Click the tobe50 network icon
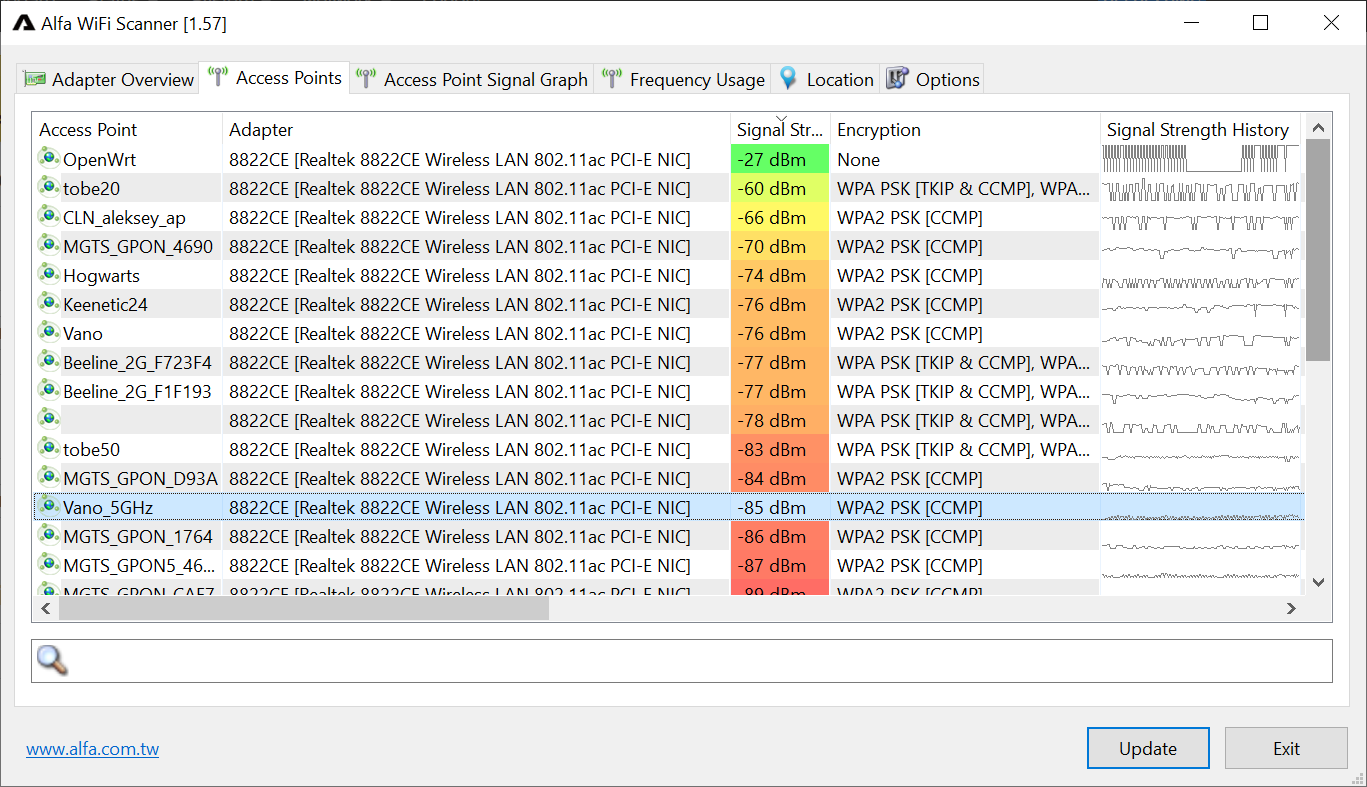This screenshot has height=787, width=1367. pyautogui.click(x=49, y=448)
